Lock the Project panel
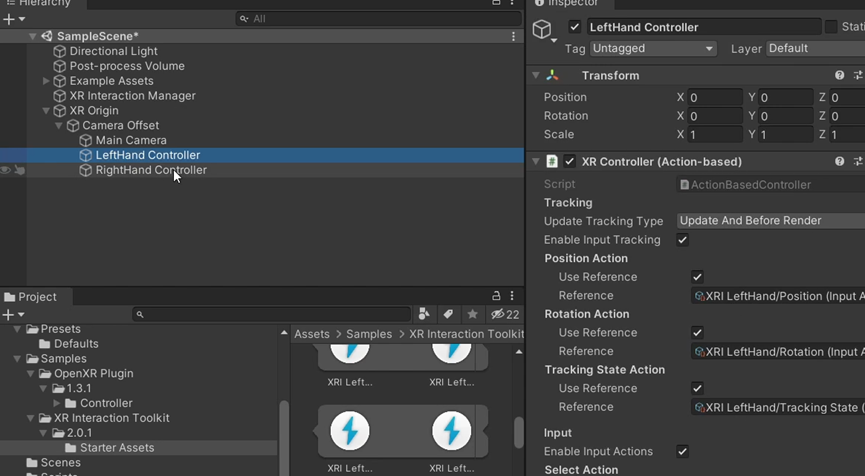Image resolution: width=865 pixels, height=476 pixels. point(496,296)
